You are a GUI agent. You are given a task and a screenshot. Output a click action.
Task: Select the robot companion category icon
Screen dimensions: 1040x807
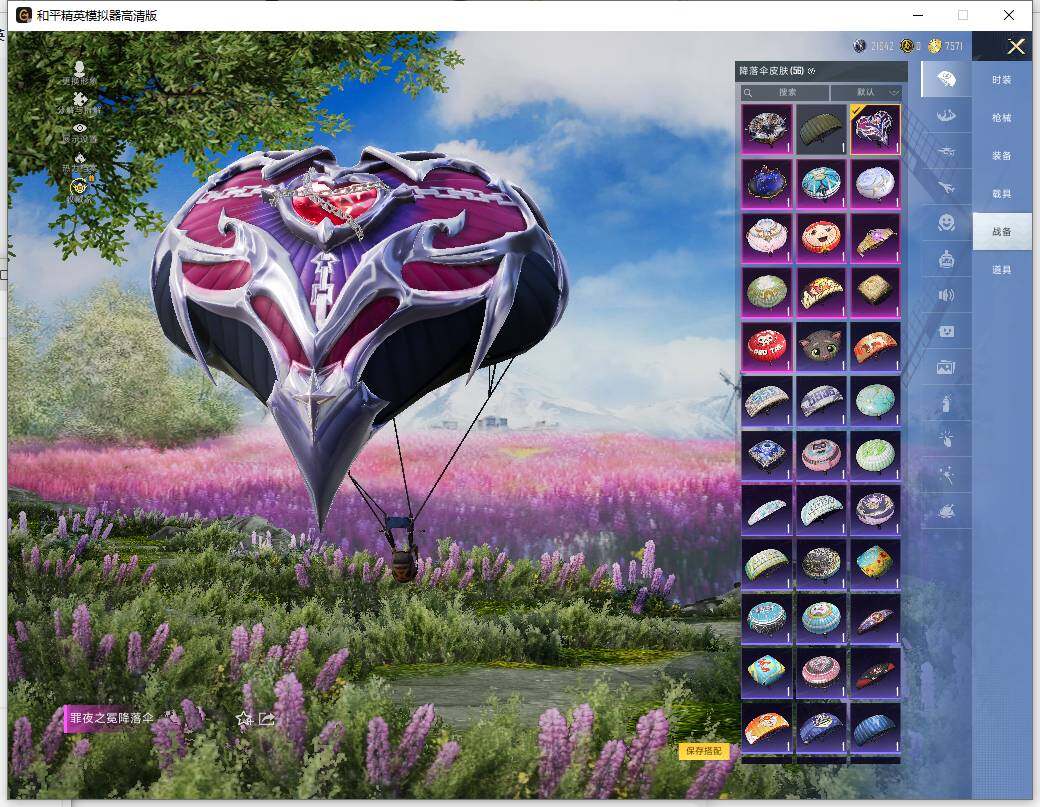[x=946, y=259]
